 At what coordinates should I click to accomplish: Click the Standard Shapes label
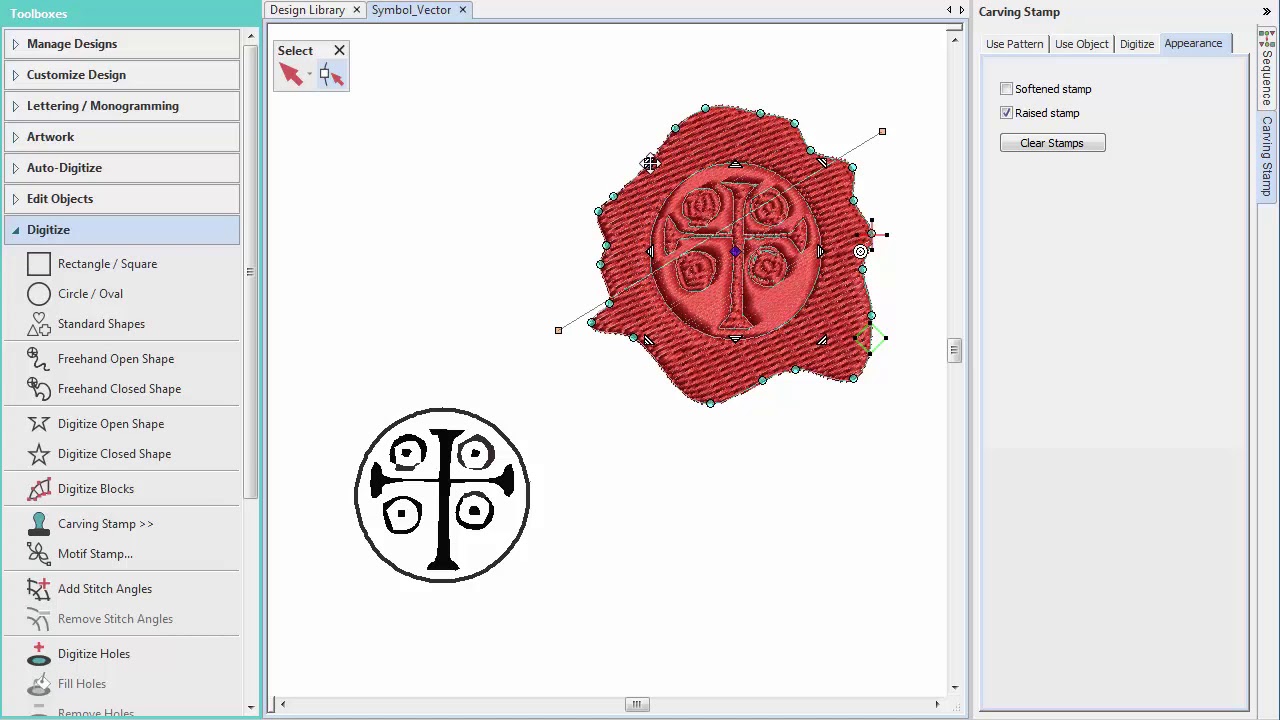point(101,324)
